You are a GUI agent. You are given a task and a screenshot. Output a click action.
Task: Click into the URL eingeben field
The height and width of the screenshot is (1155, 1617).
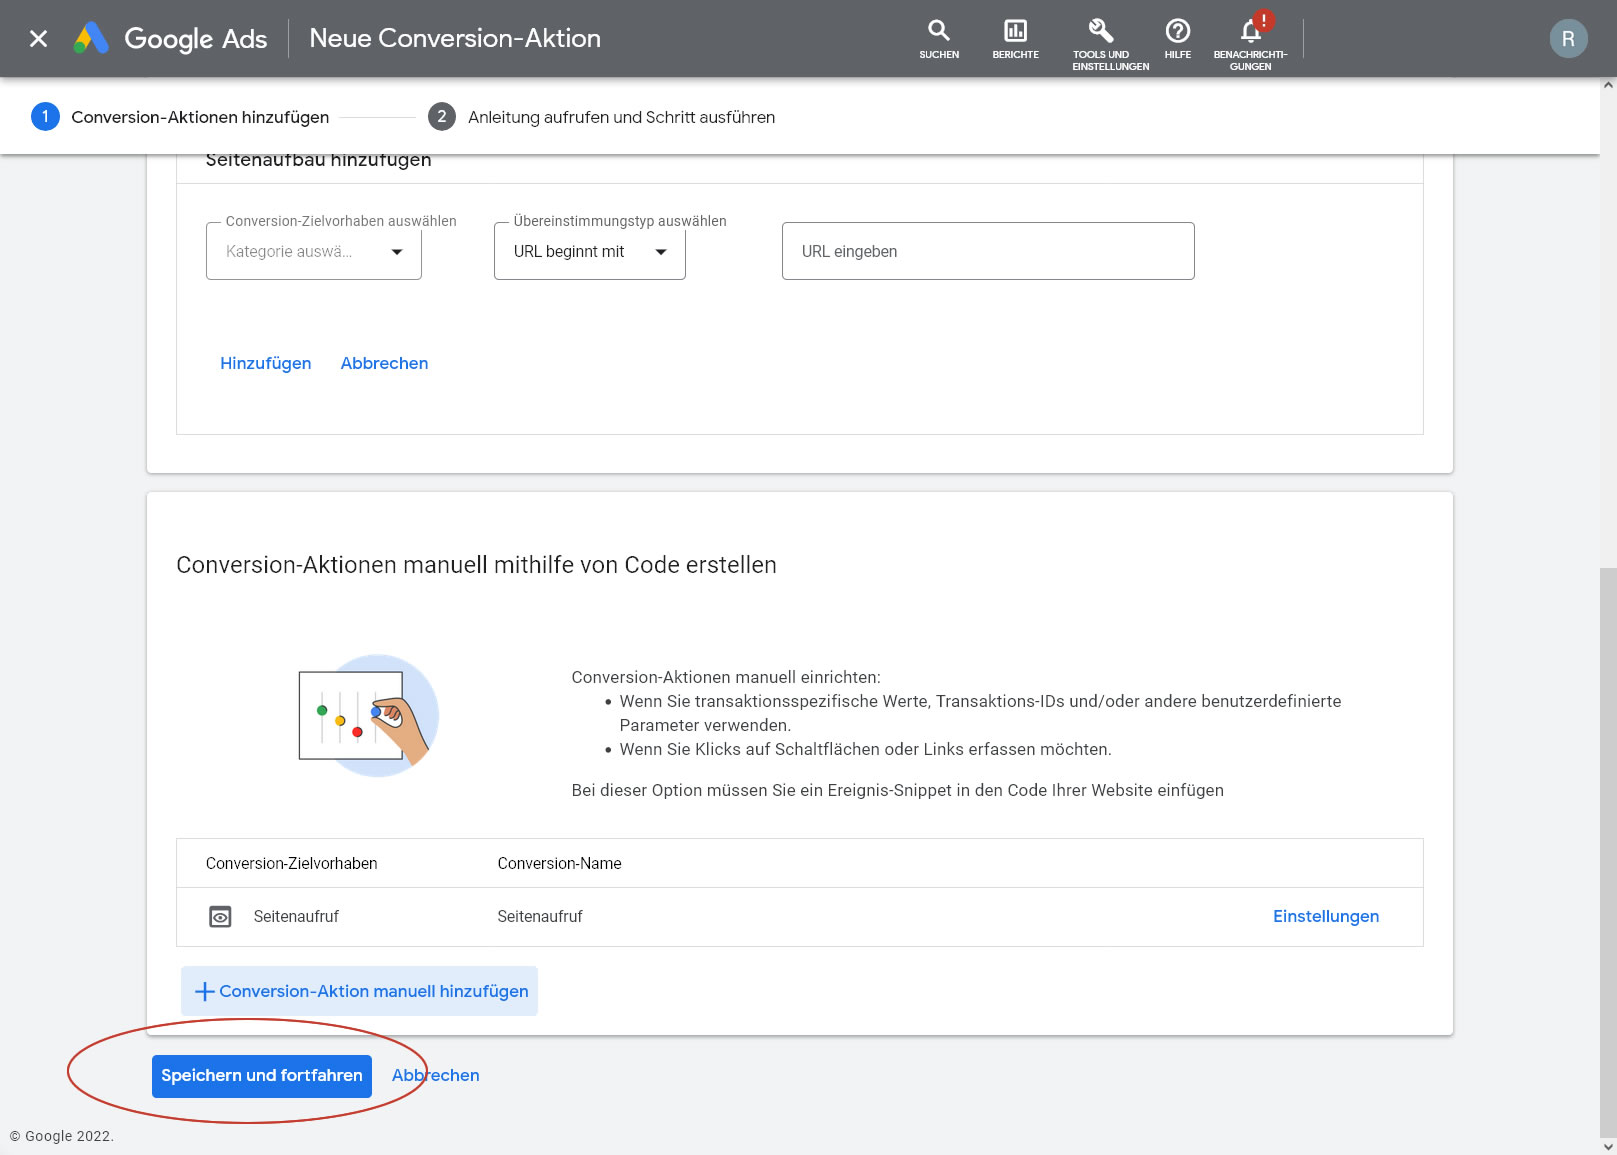tap(987, 252)
